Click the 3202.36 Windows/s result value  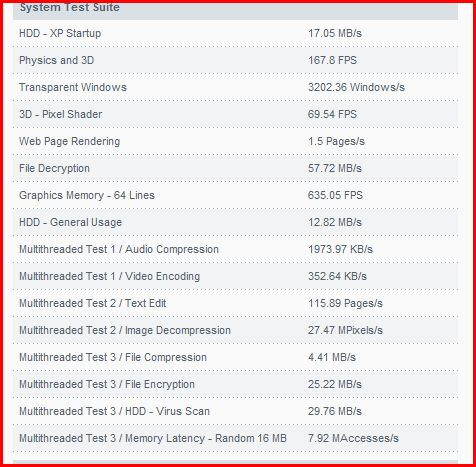pos(356,87)
